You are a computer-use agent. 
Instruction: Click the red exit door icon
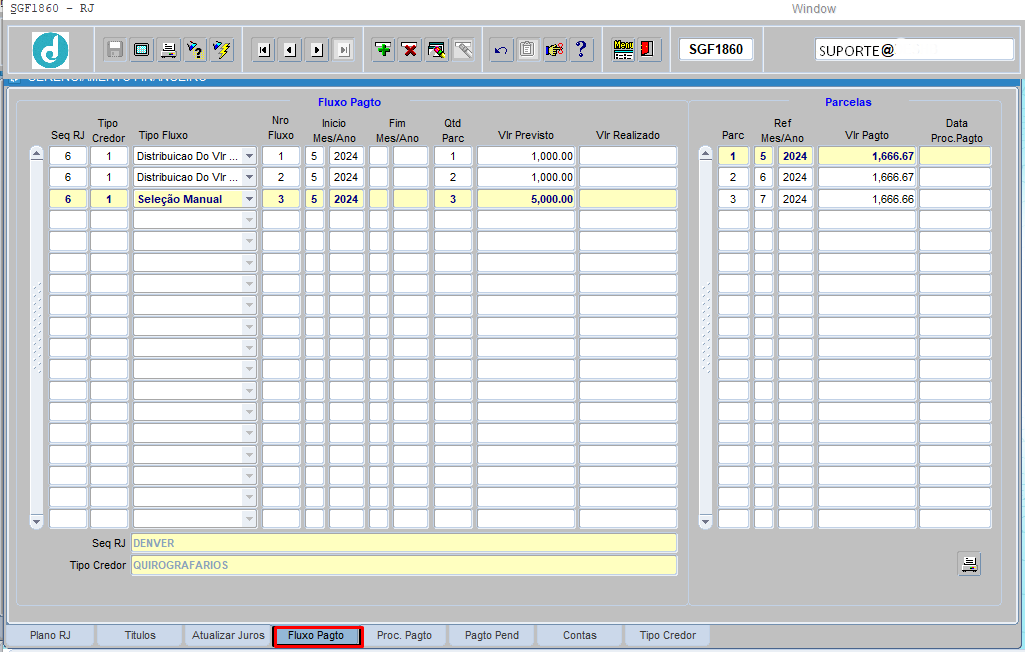(648, 50)
